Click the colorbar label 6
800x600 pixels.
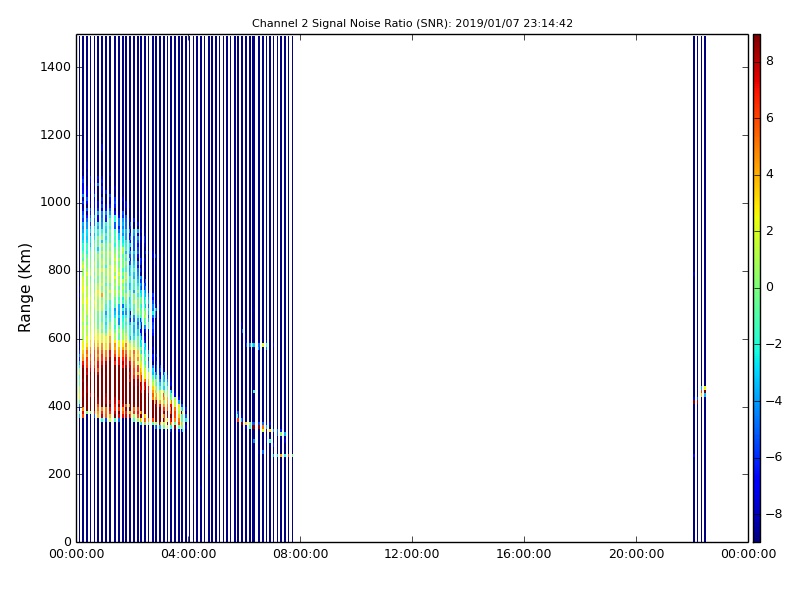coord(770,118)
